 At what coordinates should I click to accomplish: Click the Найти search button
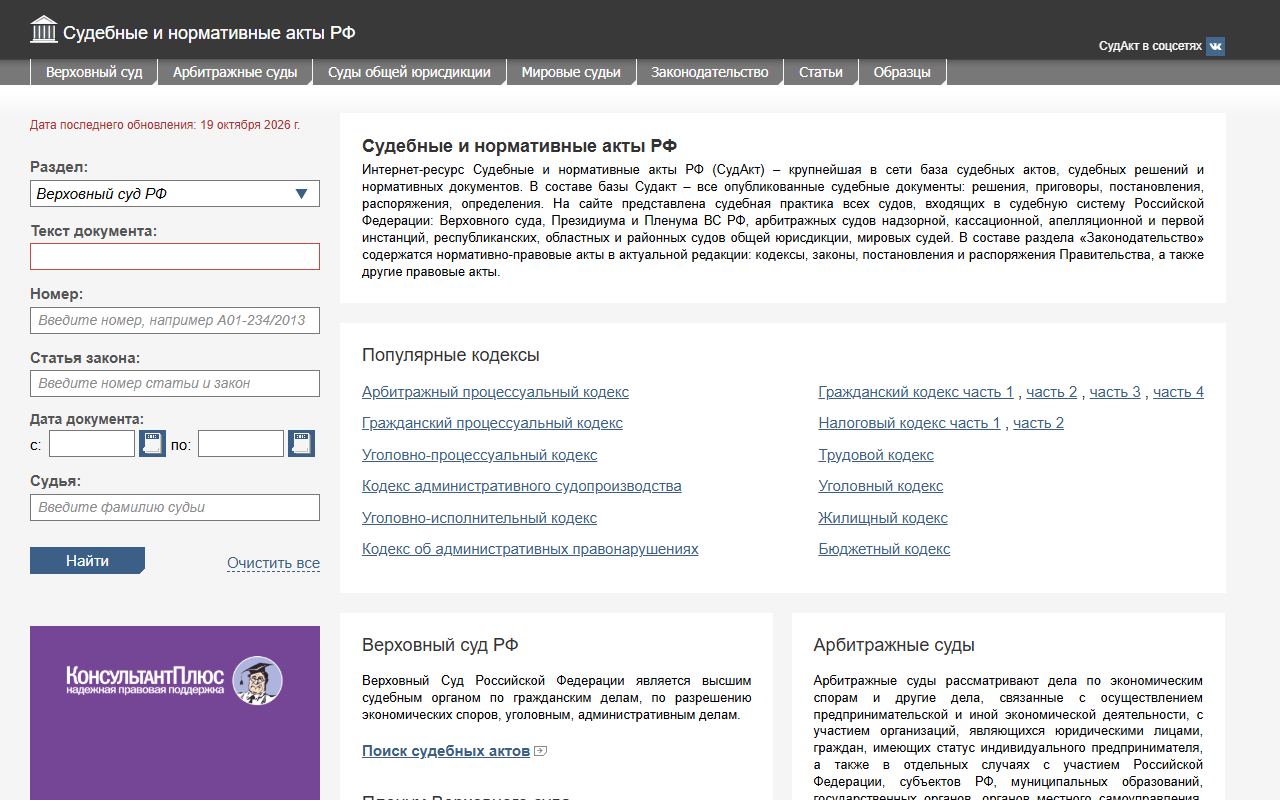coord(87,561)
